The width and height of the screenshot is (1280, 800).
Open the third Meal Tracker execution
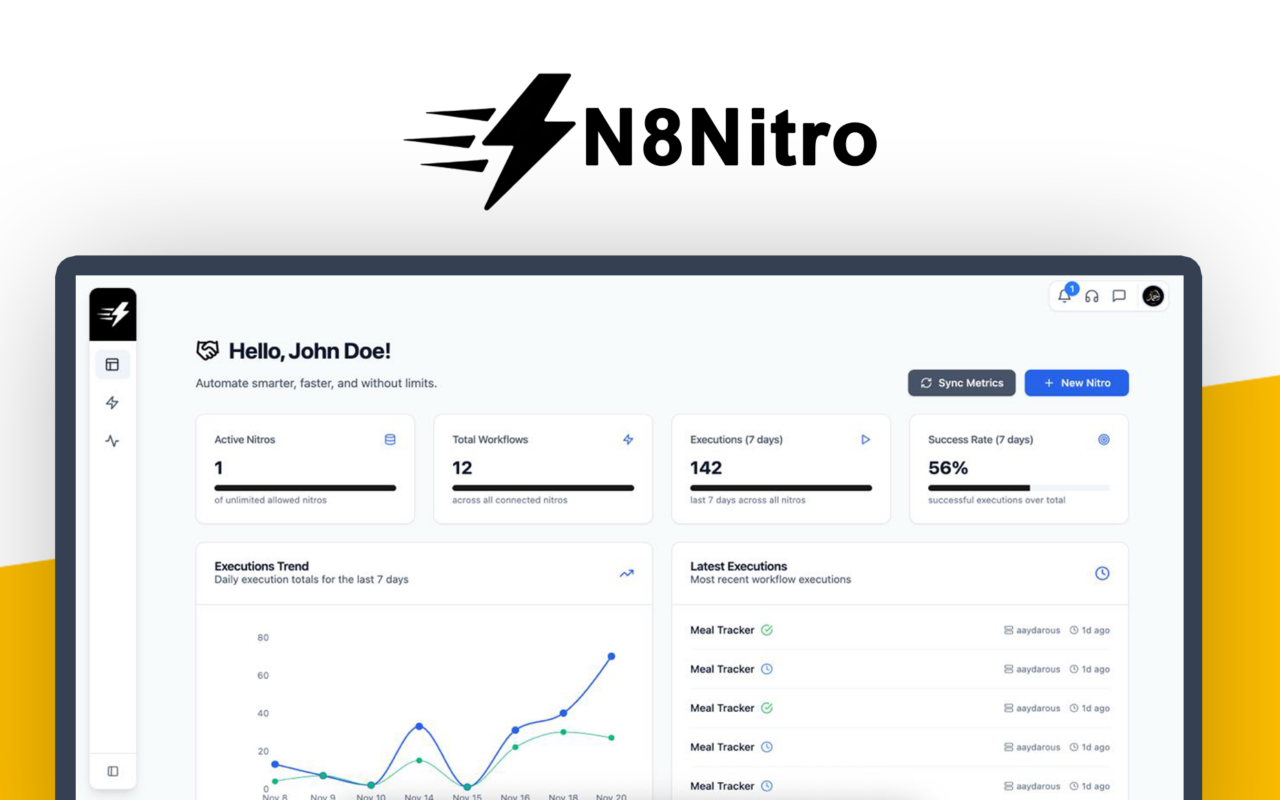[900, 708]
